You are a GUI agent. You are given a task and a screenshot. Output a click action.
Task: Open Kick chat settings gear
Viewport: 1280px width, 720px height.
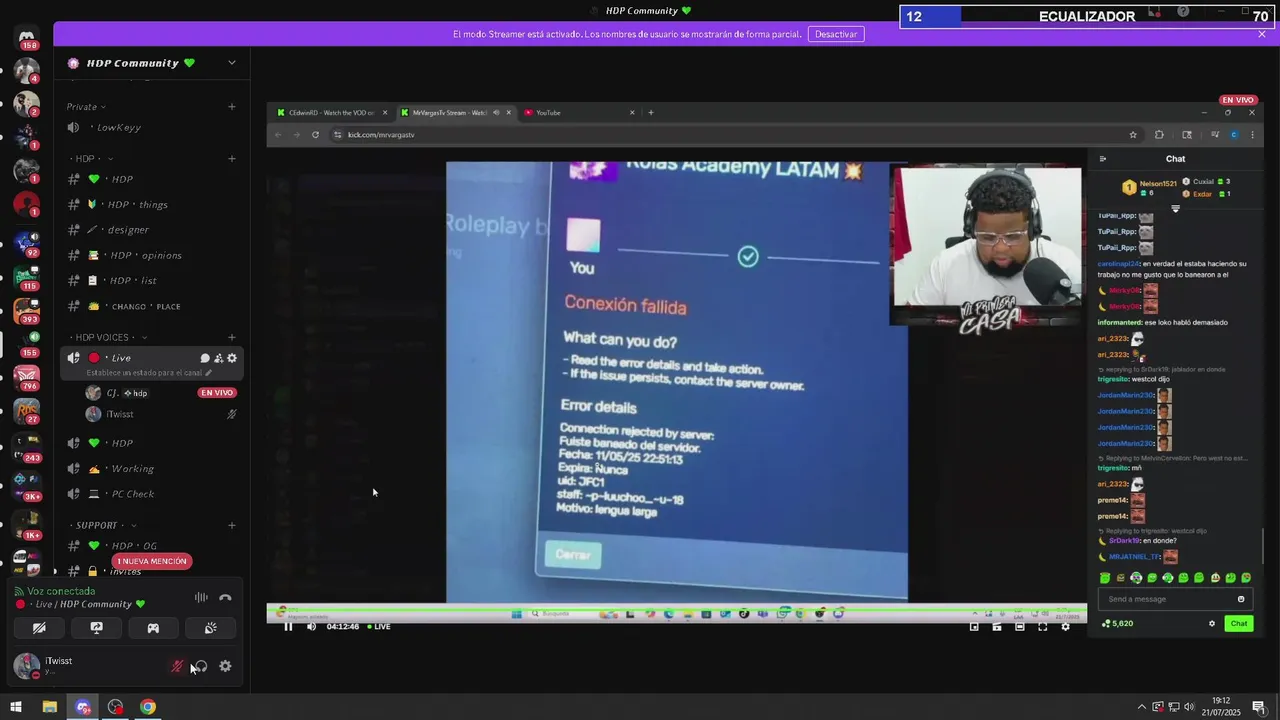1212,624
